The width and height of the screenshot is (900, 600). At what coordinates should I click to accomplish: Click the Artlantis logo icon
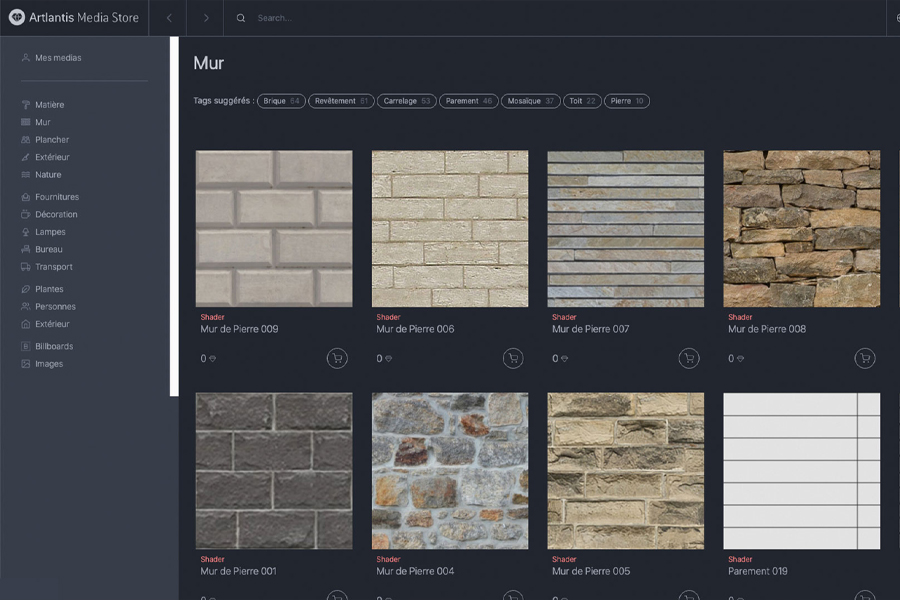[17, 17]
